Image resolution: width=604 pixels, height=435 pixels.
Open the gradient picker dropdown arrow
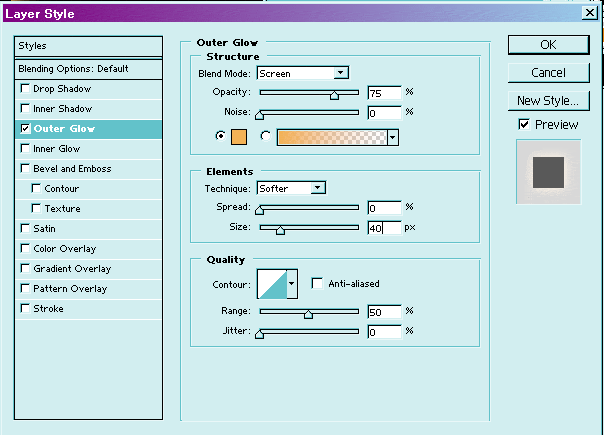pyautogui.click(x=393, y=137)
